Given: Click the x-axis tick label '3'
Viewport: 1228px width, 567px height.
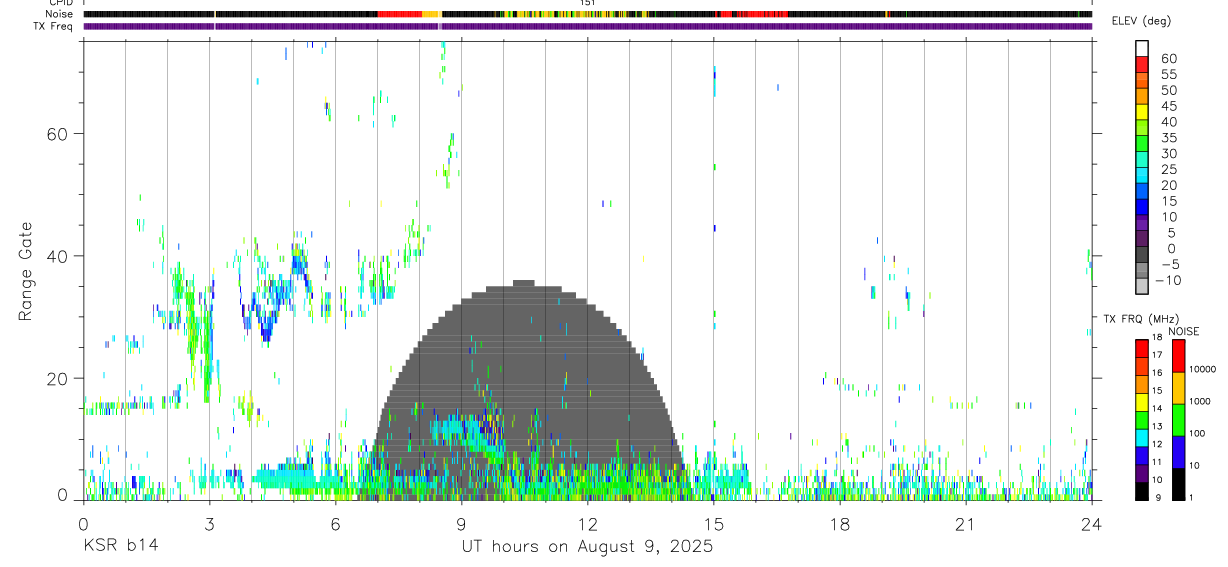Looking at the screenshot, I should pyautogui.click(x=209, y=524).
